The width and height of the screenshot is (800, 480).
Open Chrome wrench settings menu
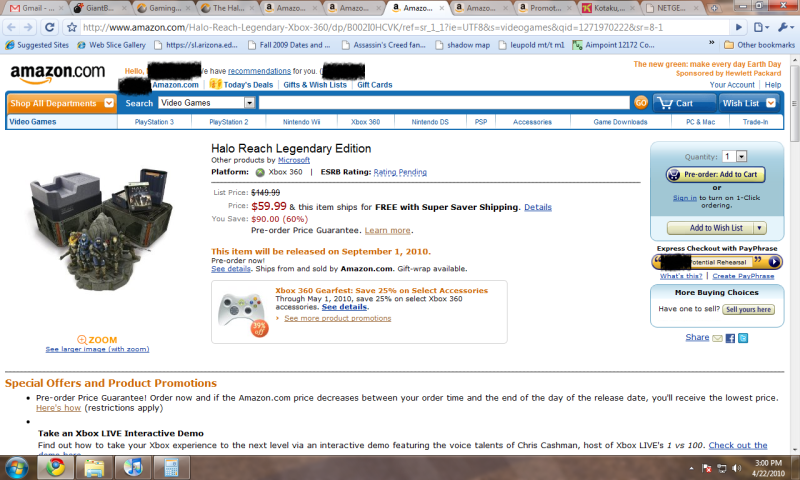786,27
